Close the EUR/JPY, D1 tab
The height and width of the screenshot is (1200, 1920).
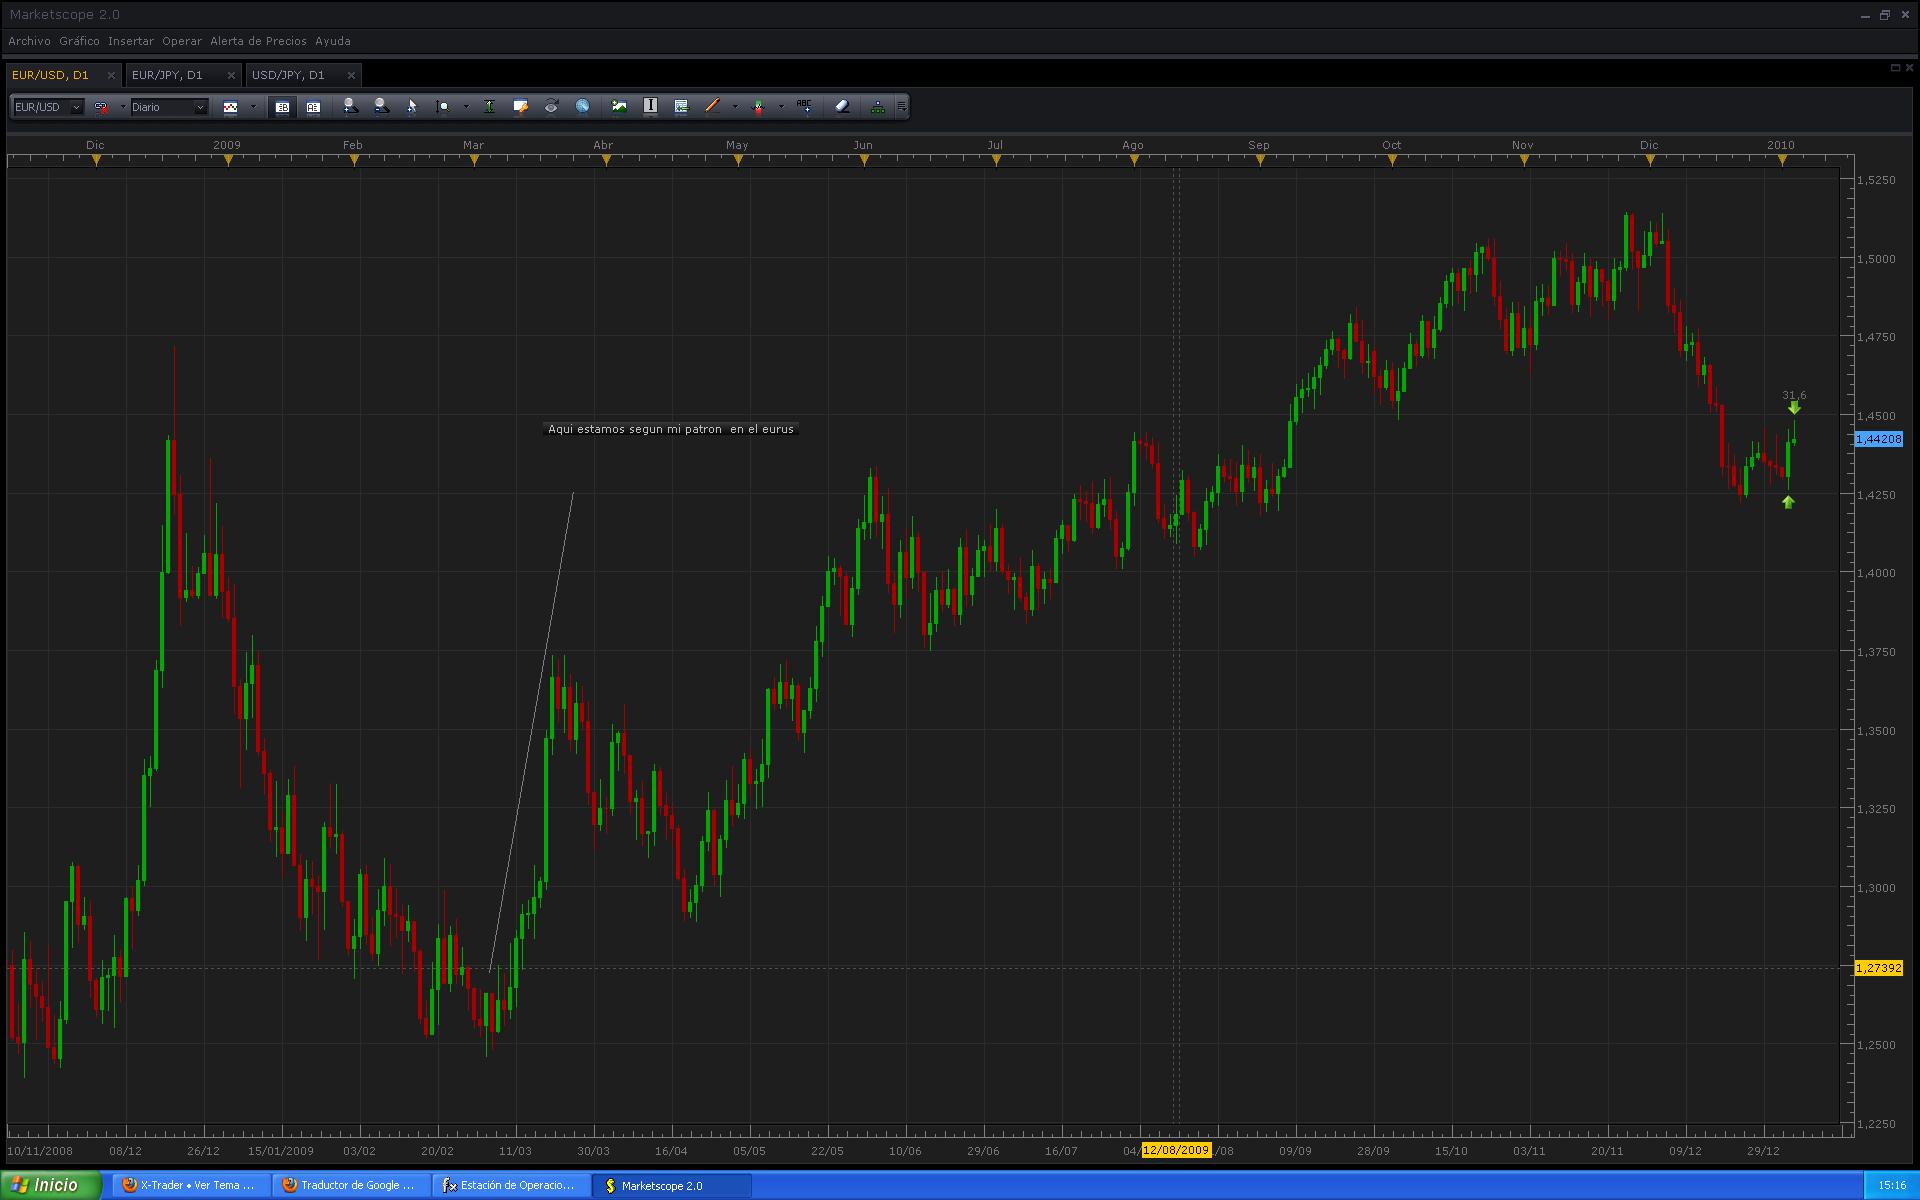(x=231, y=75)
